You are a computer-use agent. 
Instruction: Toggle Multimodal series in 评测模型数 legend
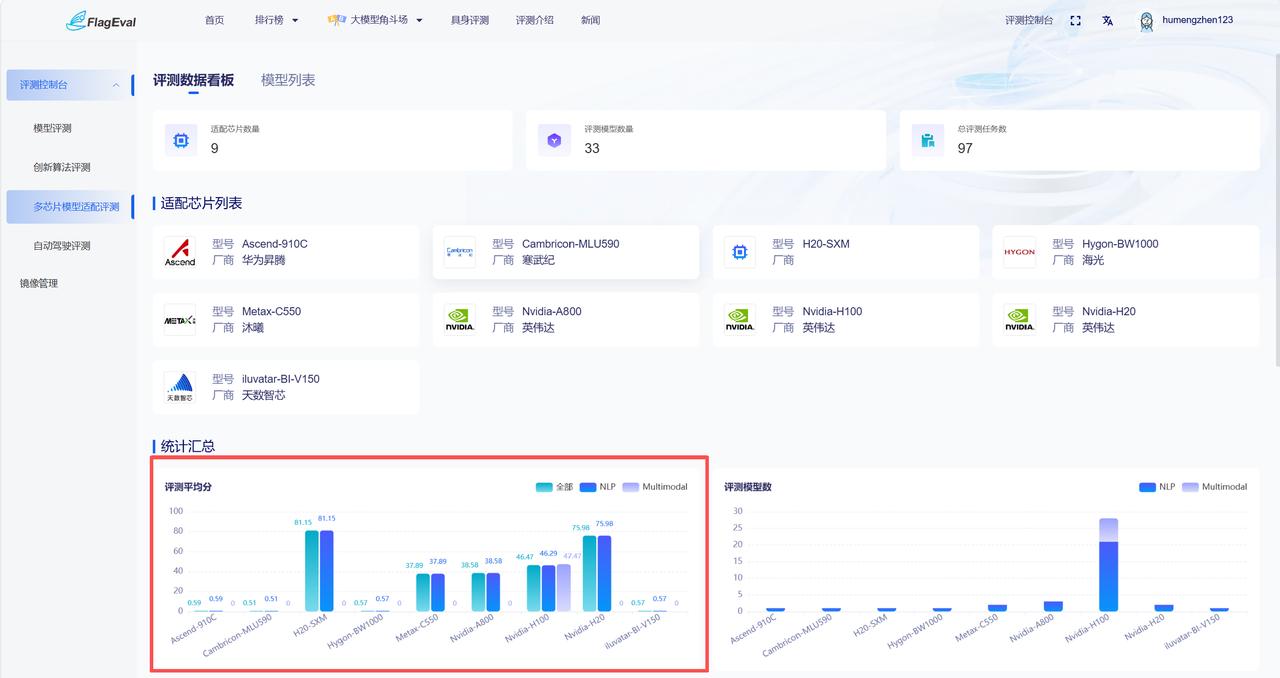coord(1214,487)
